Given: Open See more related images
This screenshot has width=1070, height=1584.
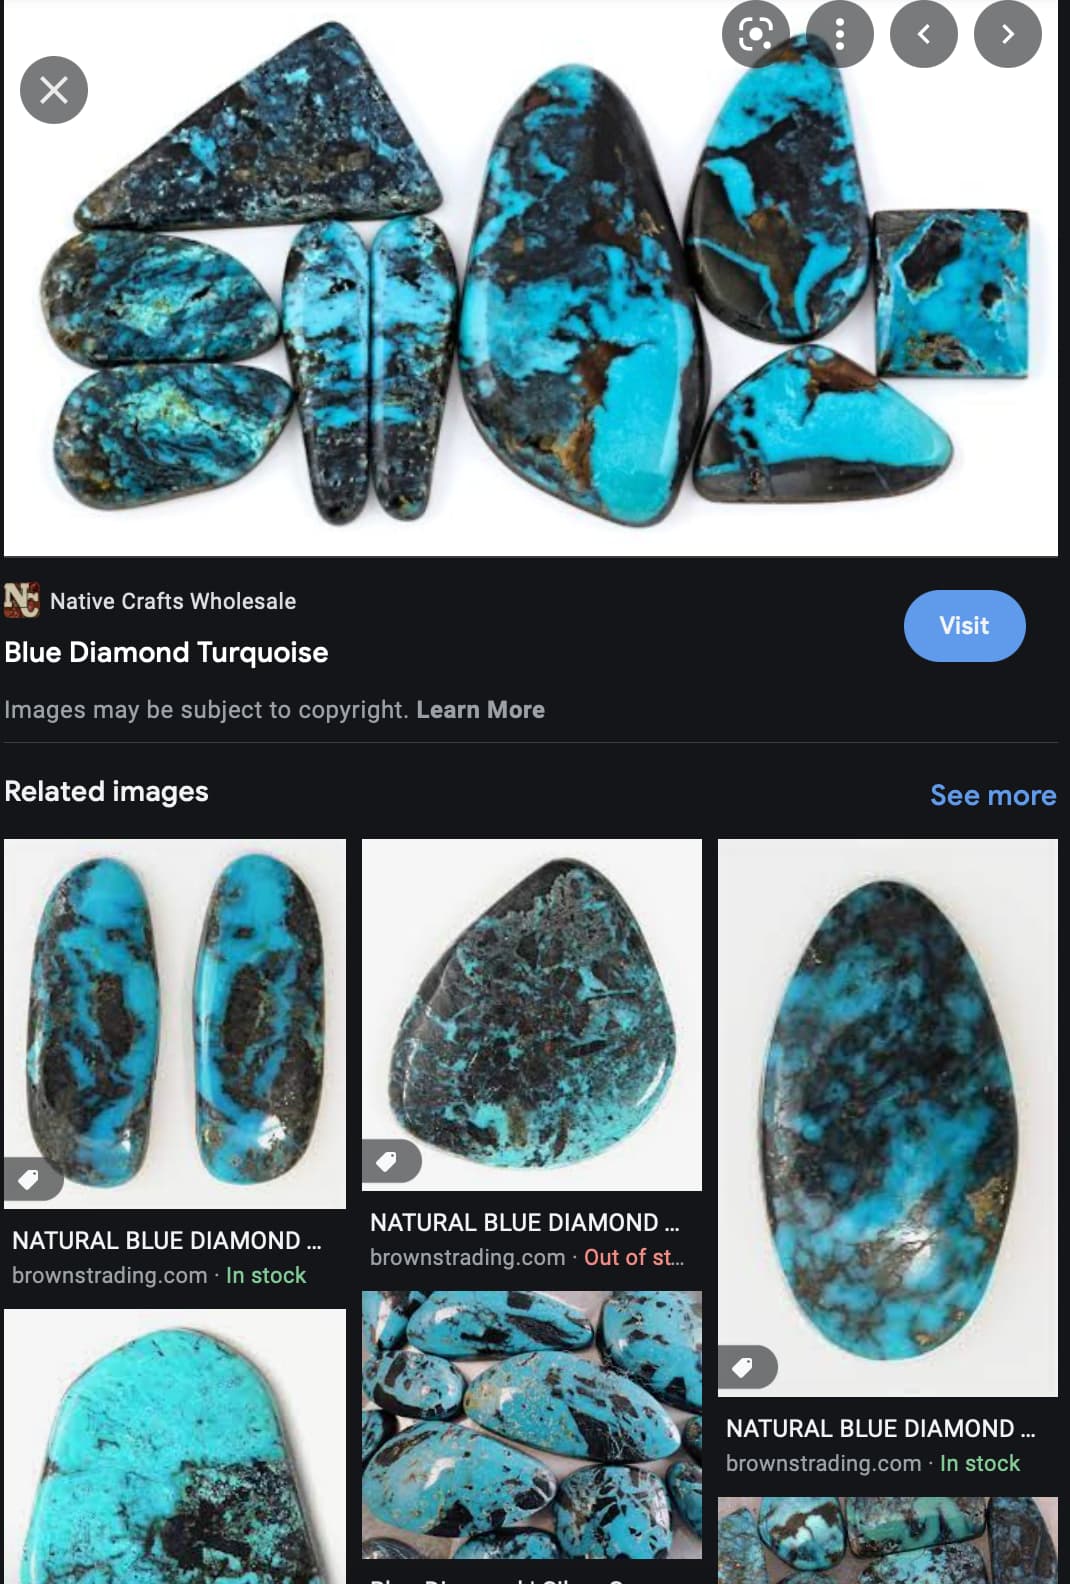Looking at the screenshot, I should tap(993, 795).
